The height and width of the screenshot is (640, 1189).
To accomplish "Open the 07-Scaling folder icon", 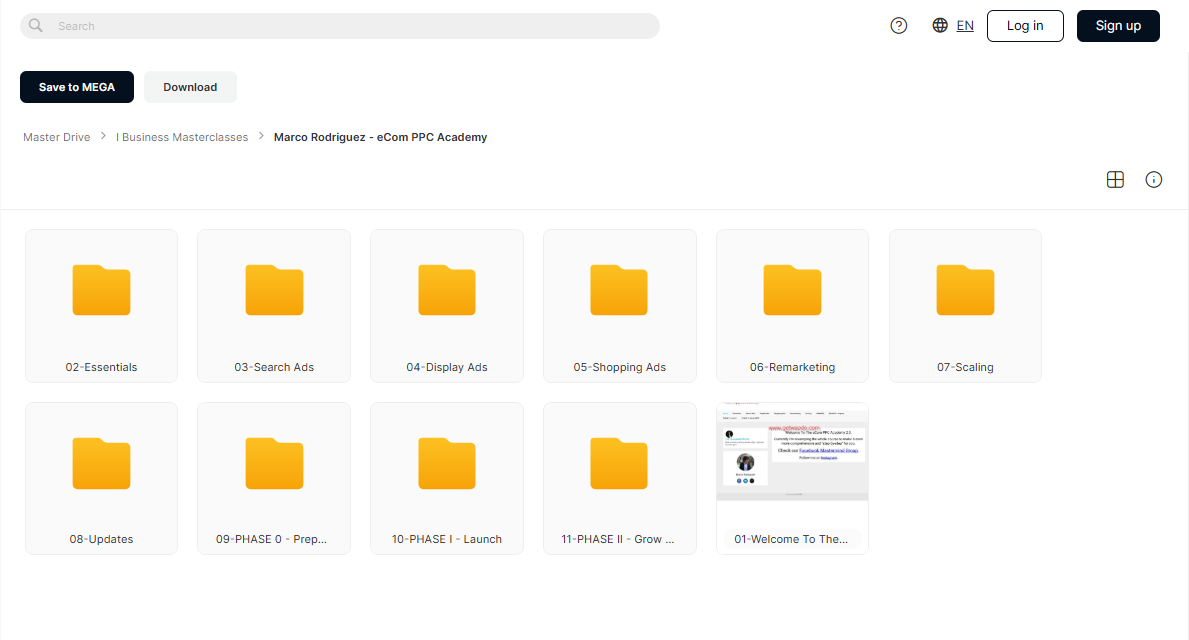I will (965, 290).
